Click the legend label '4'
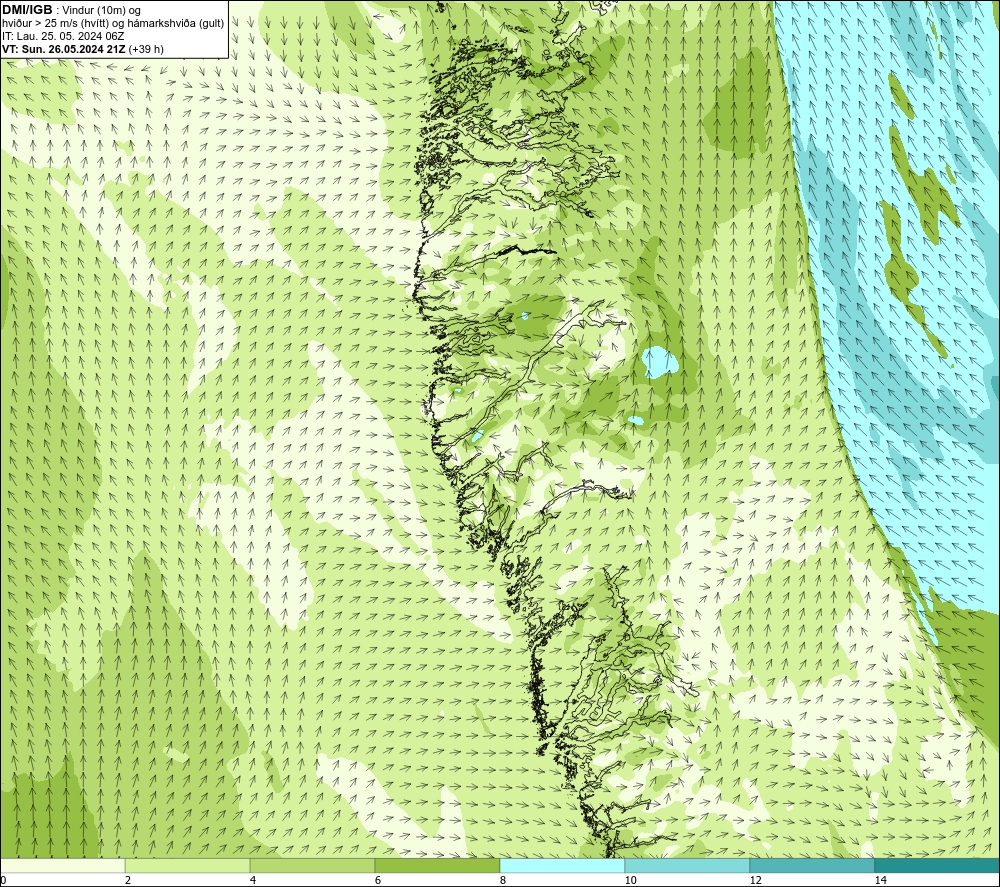 coord(253,880)
